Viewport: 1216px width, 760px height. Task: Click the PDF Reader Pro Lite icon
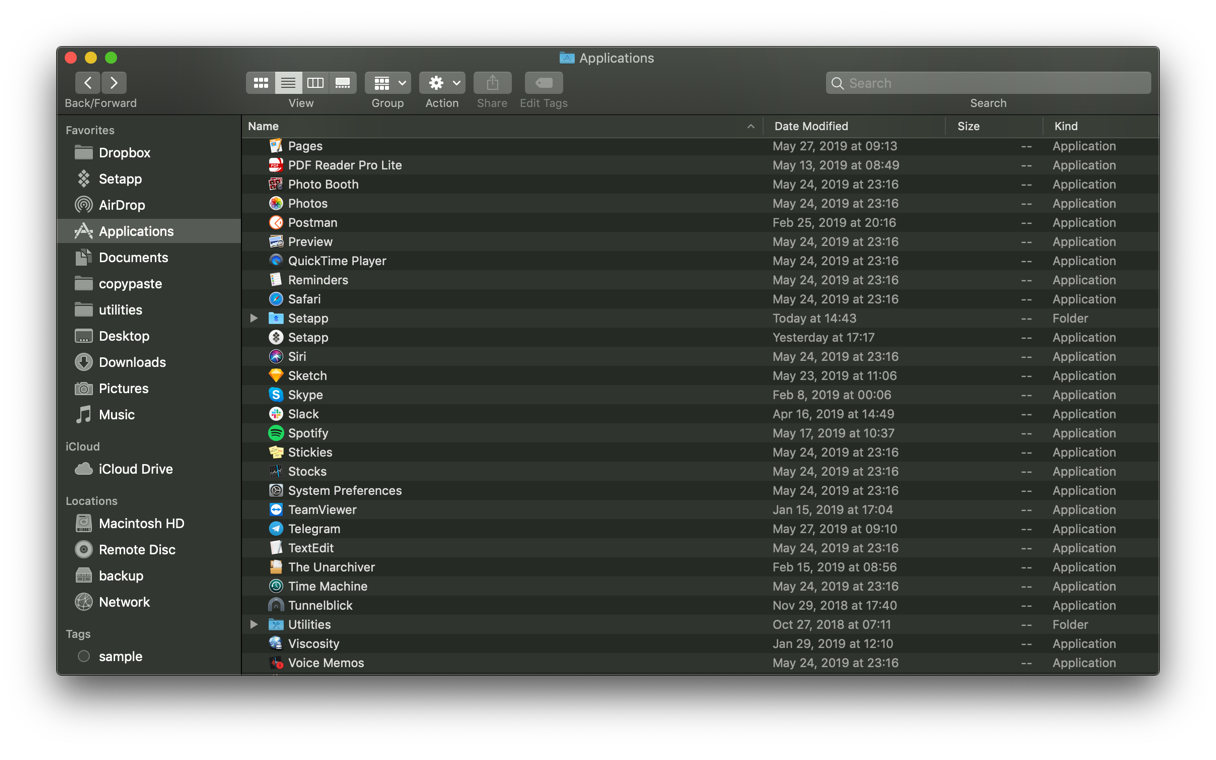tap(276, 165)
